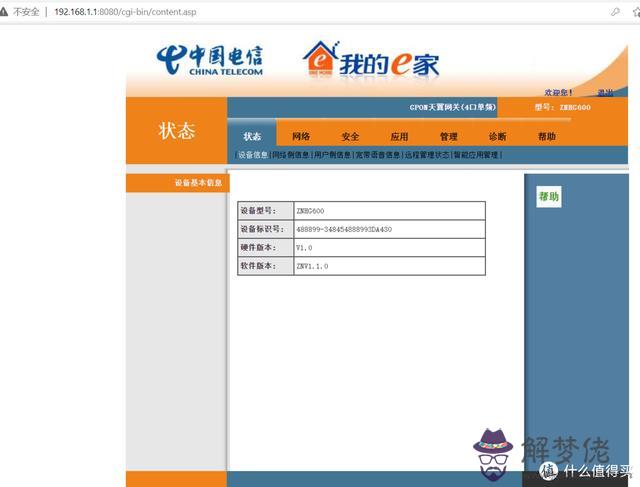Open the 管理 tab

[449, 136]
